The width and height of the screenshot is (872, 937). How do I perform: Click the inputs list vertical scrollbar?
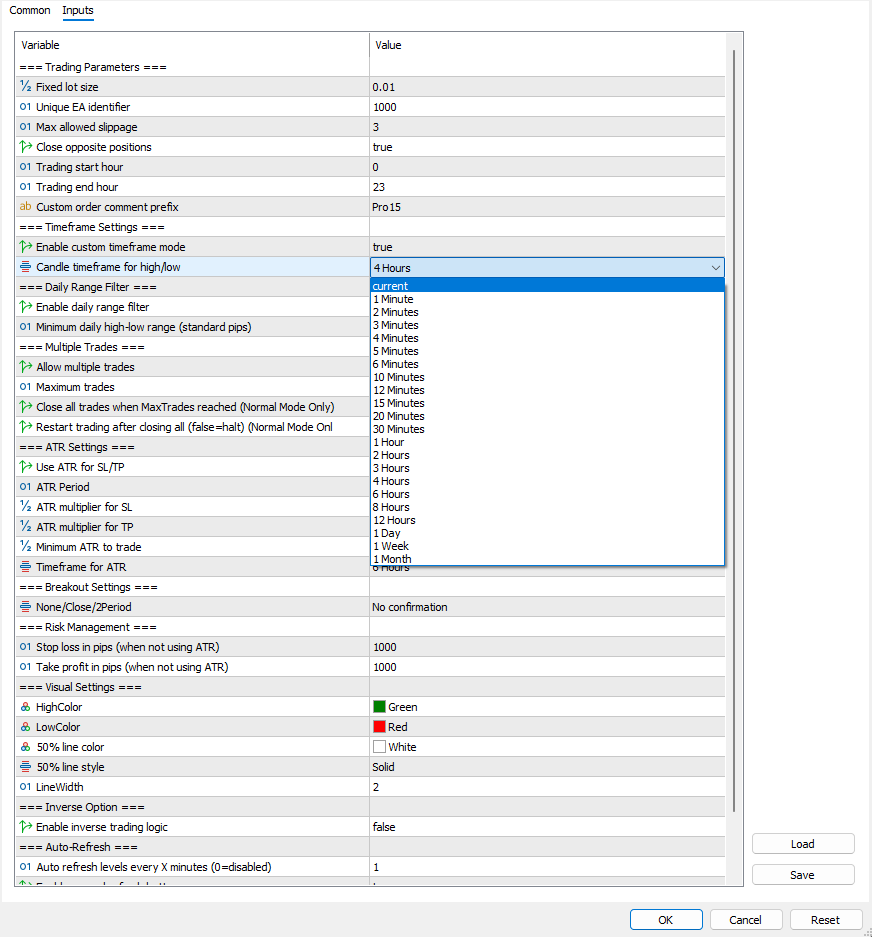(733, 430)
